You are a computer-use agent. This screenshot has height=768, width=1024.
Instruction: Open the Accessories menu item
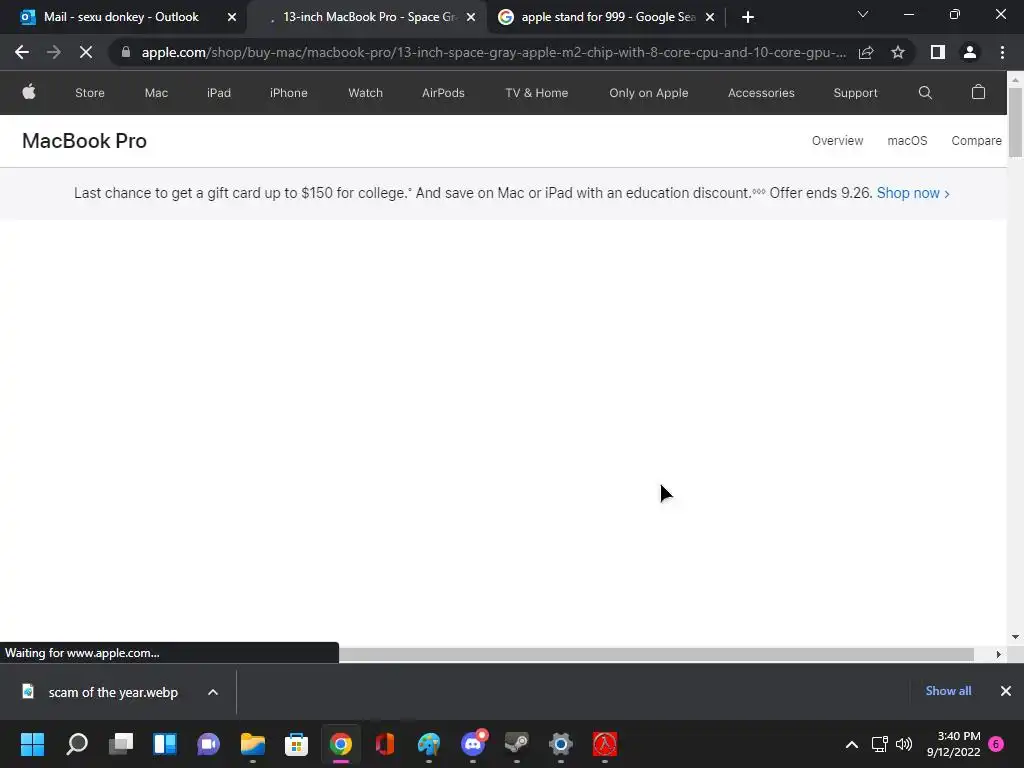761,93
